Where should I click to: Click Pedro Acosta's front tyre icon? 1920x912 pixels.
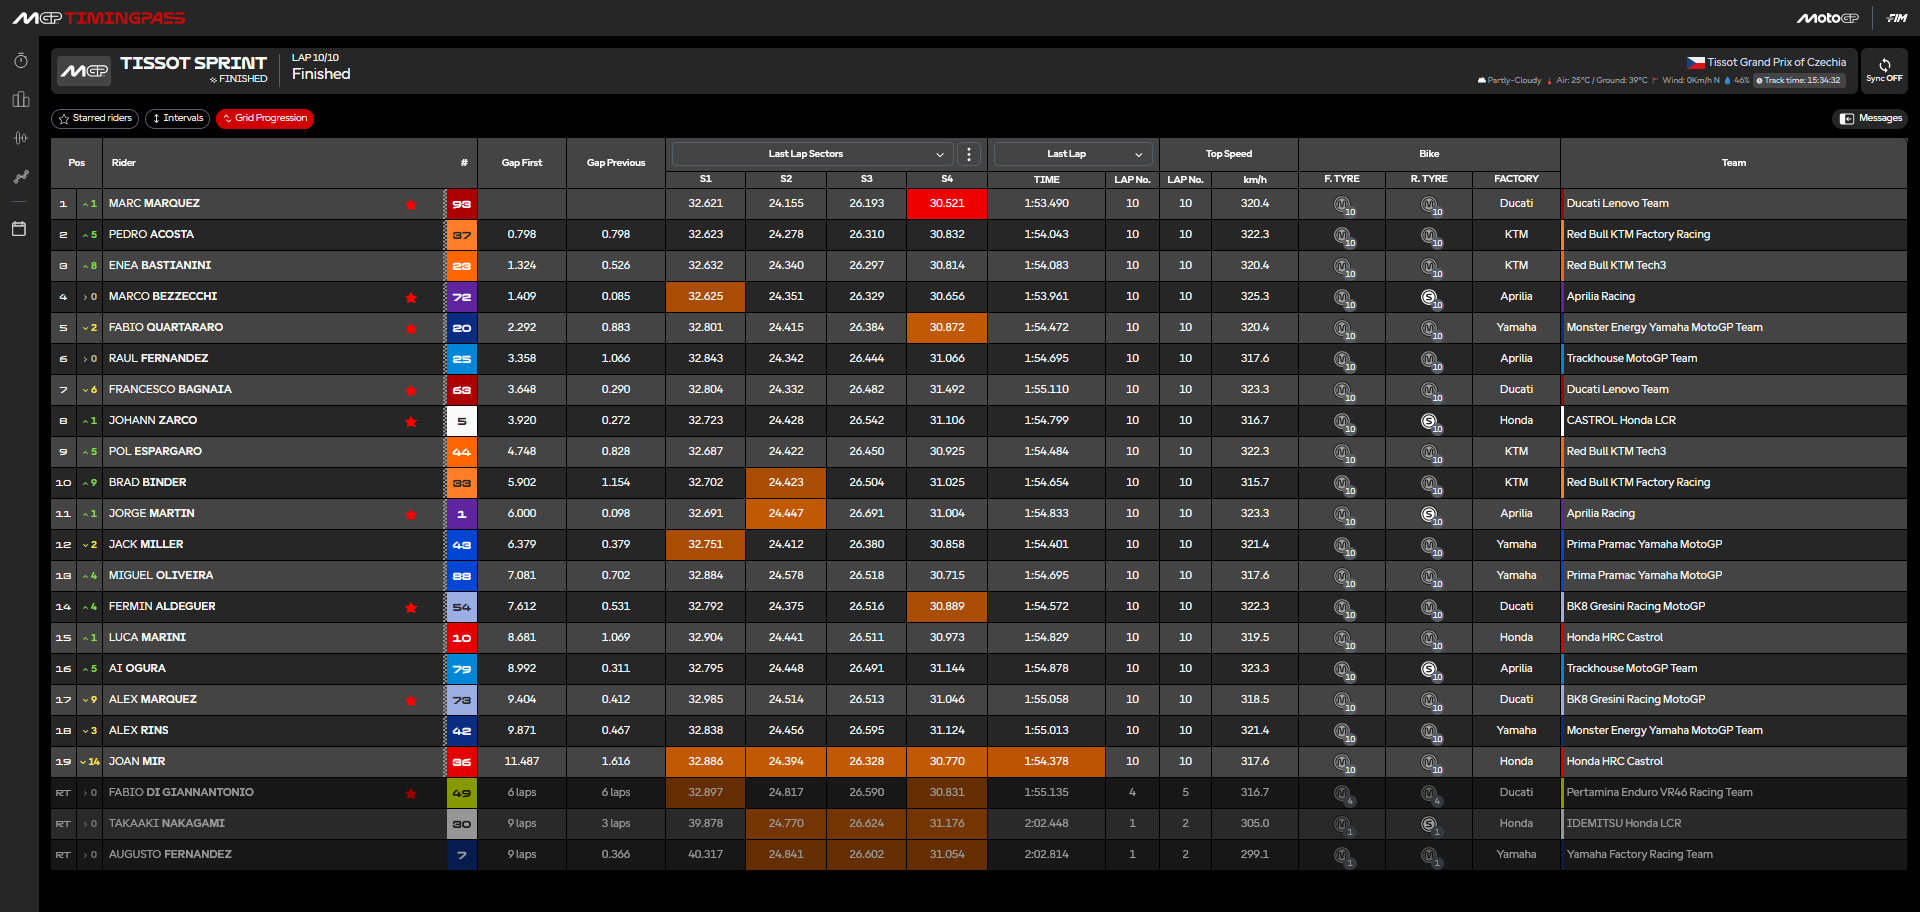coord(1343,236)
